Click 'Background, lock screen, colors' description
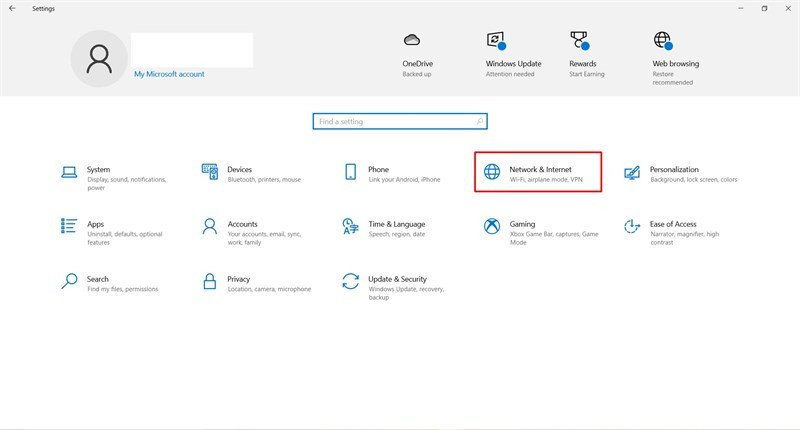Viewport: 800px width, 430px height. [x=693, y=180]
